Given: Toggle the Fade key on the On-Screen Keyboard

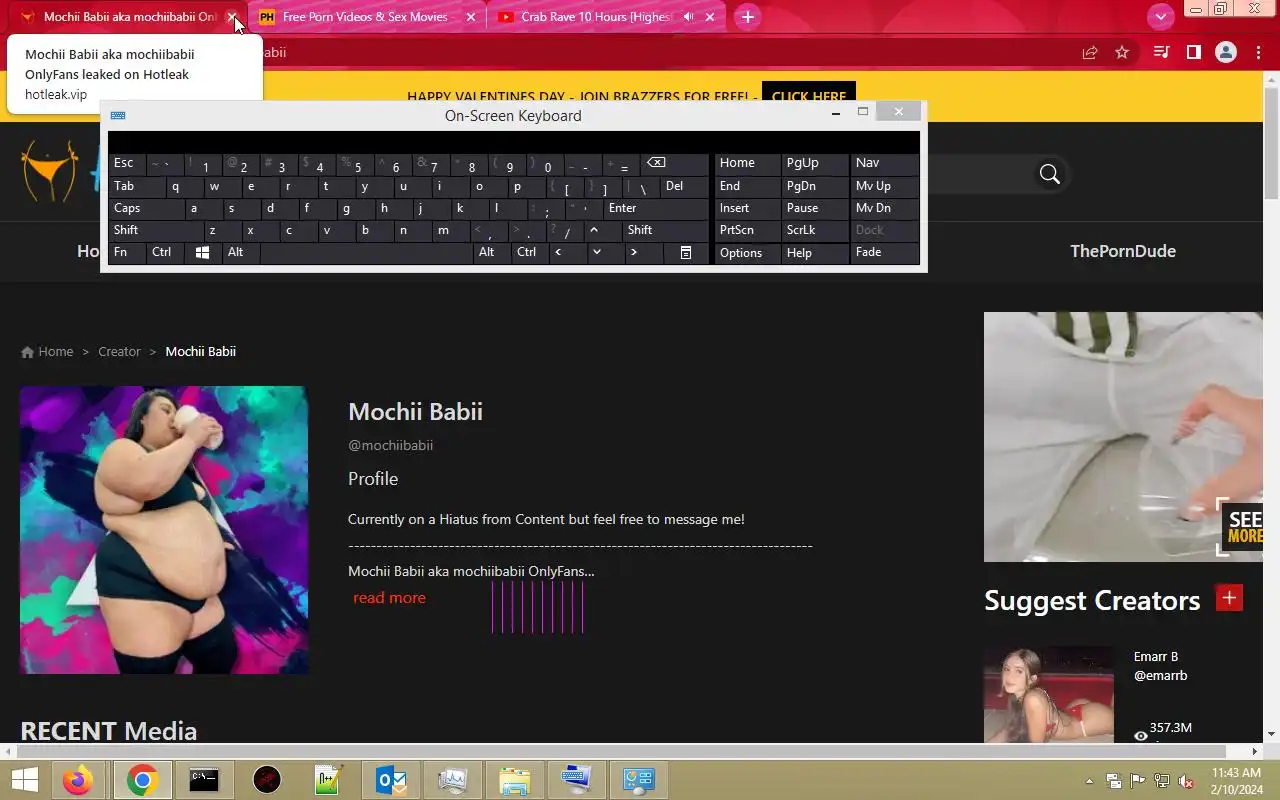Looking at the screenshot, I should 885,253.
